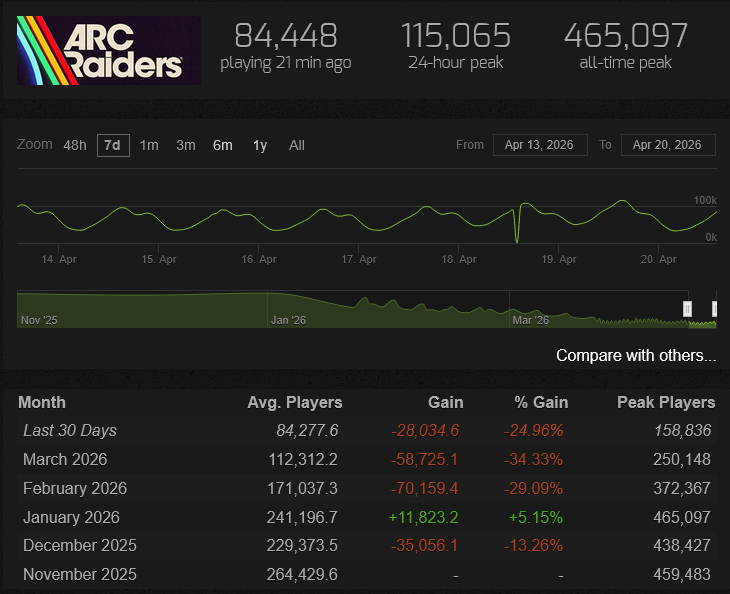Screen dimensions: 730x594
Task: Set chart zoom to 7d
Action: 113,145
